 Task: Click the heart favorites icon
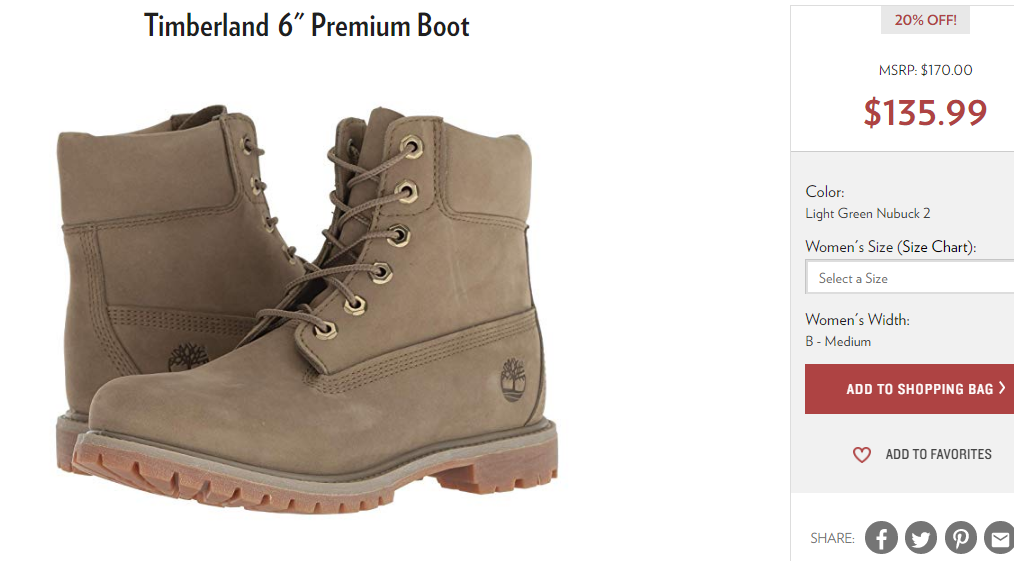point(861,454)
